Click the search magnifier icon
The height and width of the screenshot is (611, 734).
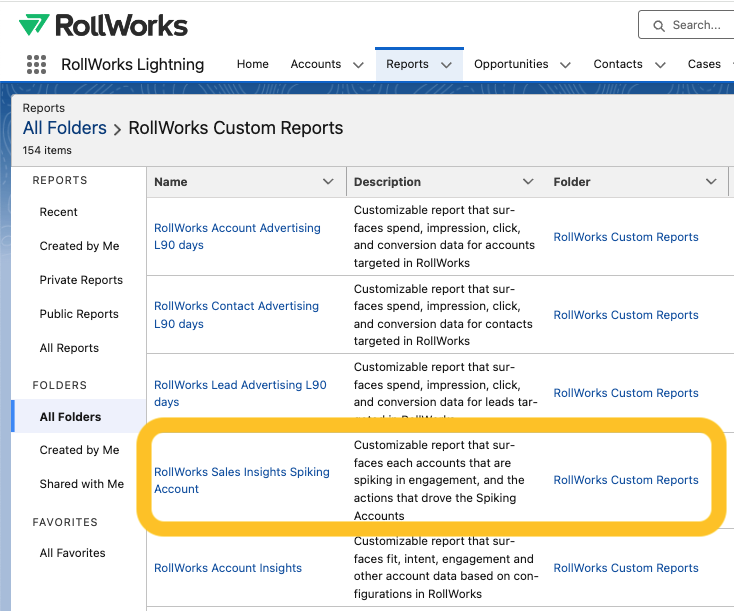tap(659, 25)
